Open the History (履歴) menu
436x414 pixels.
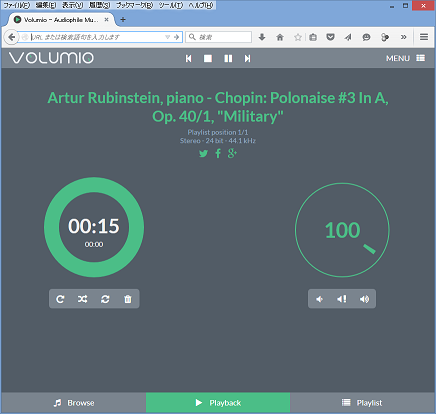(x=99, y=6)
